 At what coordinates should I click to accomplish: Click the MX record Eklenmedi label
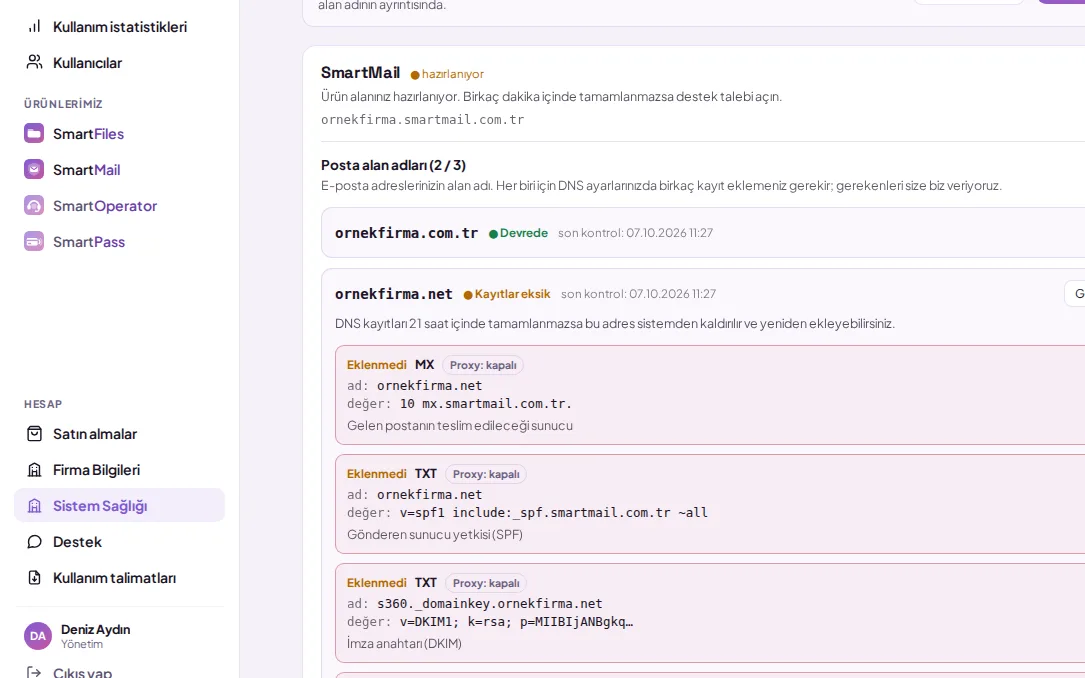pos(376,365)
